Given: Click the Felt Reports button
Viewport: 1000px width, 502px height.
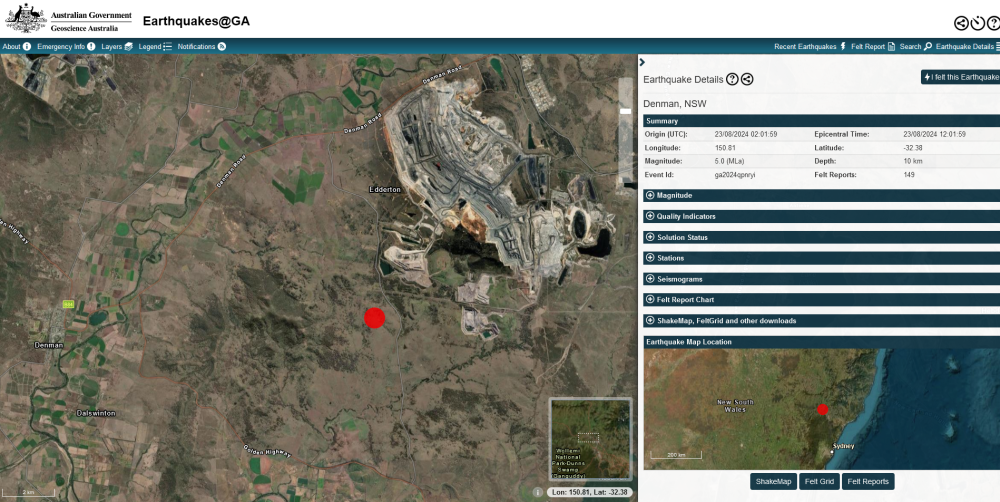Looking at the screenshot, I should click(x=867, y=482).
